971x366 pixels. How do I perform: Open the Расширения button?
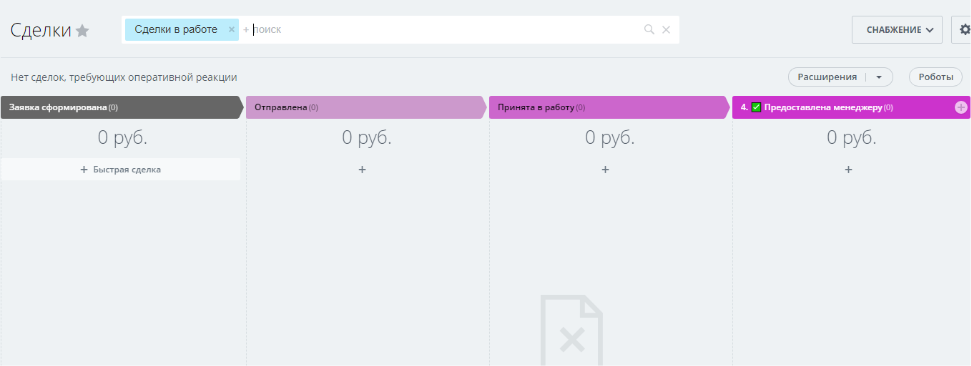pos(827,77)
